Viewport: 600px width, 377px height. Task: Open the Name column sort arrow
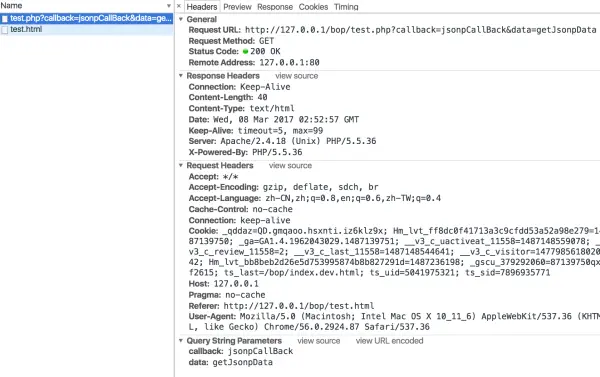(168, 6)
